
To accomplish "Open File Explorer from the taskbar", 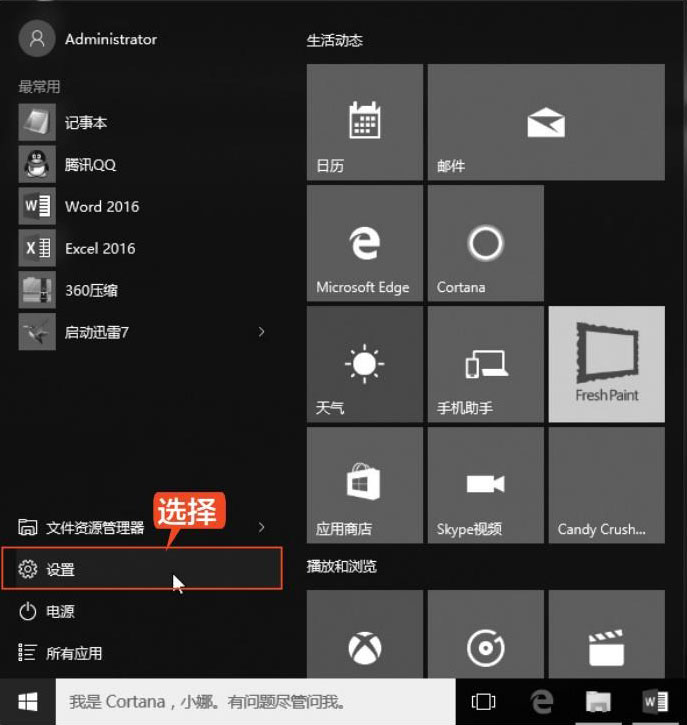I will [x=598, y=702].
